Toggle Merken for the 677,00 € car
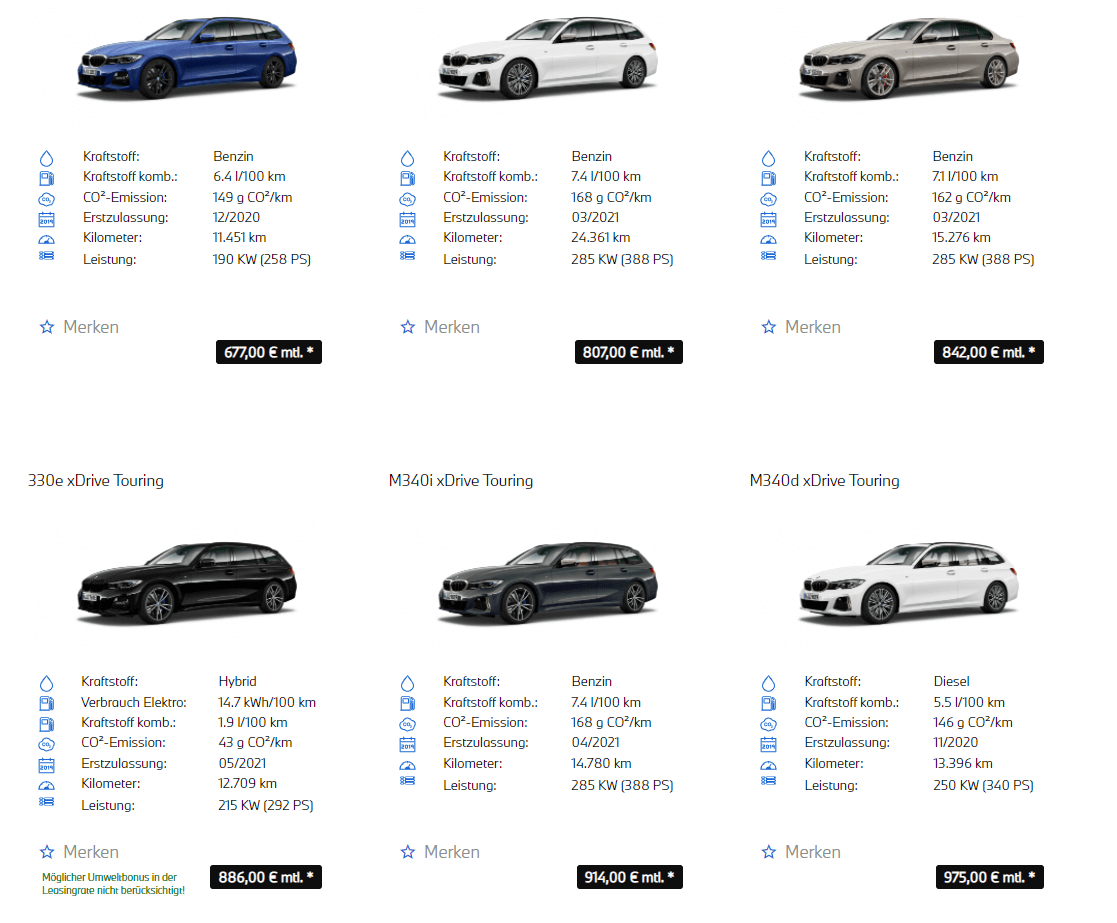 tap(79, 327)
